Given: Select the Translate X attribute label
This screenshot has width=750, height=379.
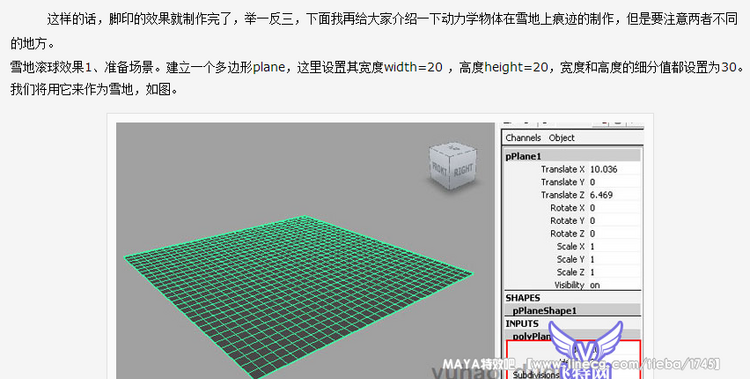Looking at the screenshot, I should click(x=562, y=169).
